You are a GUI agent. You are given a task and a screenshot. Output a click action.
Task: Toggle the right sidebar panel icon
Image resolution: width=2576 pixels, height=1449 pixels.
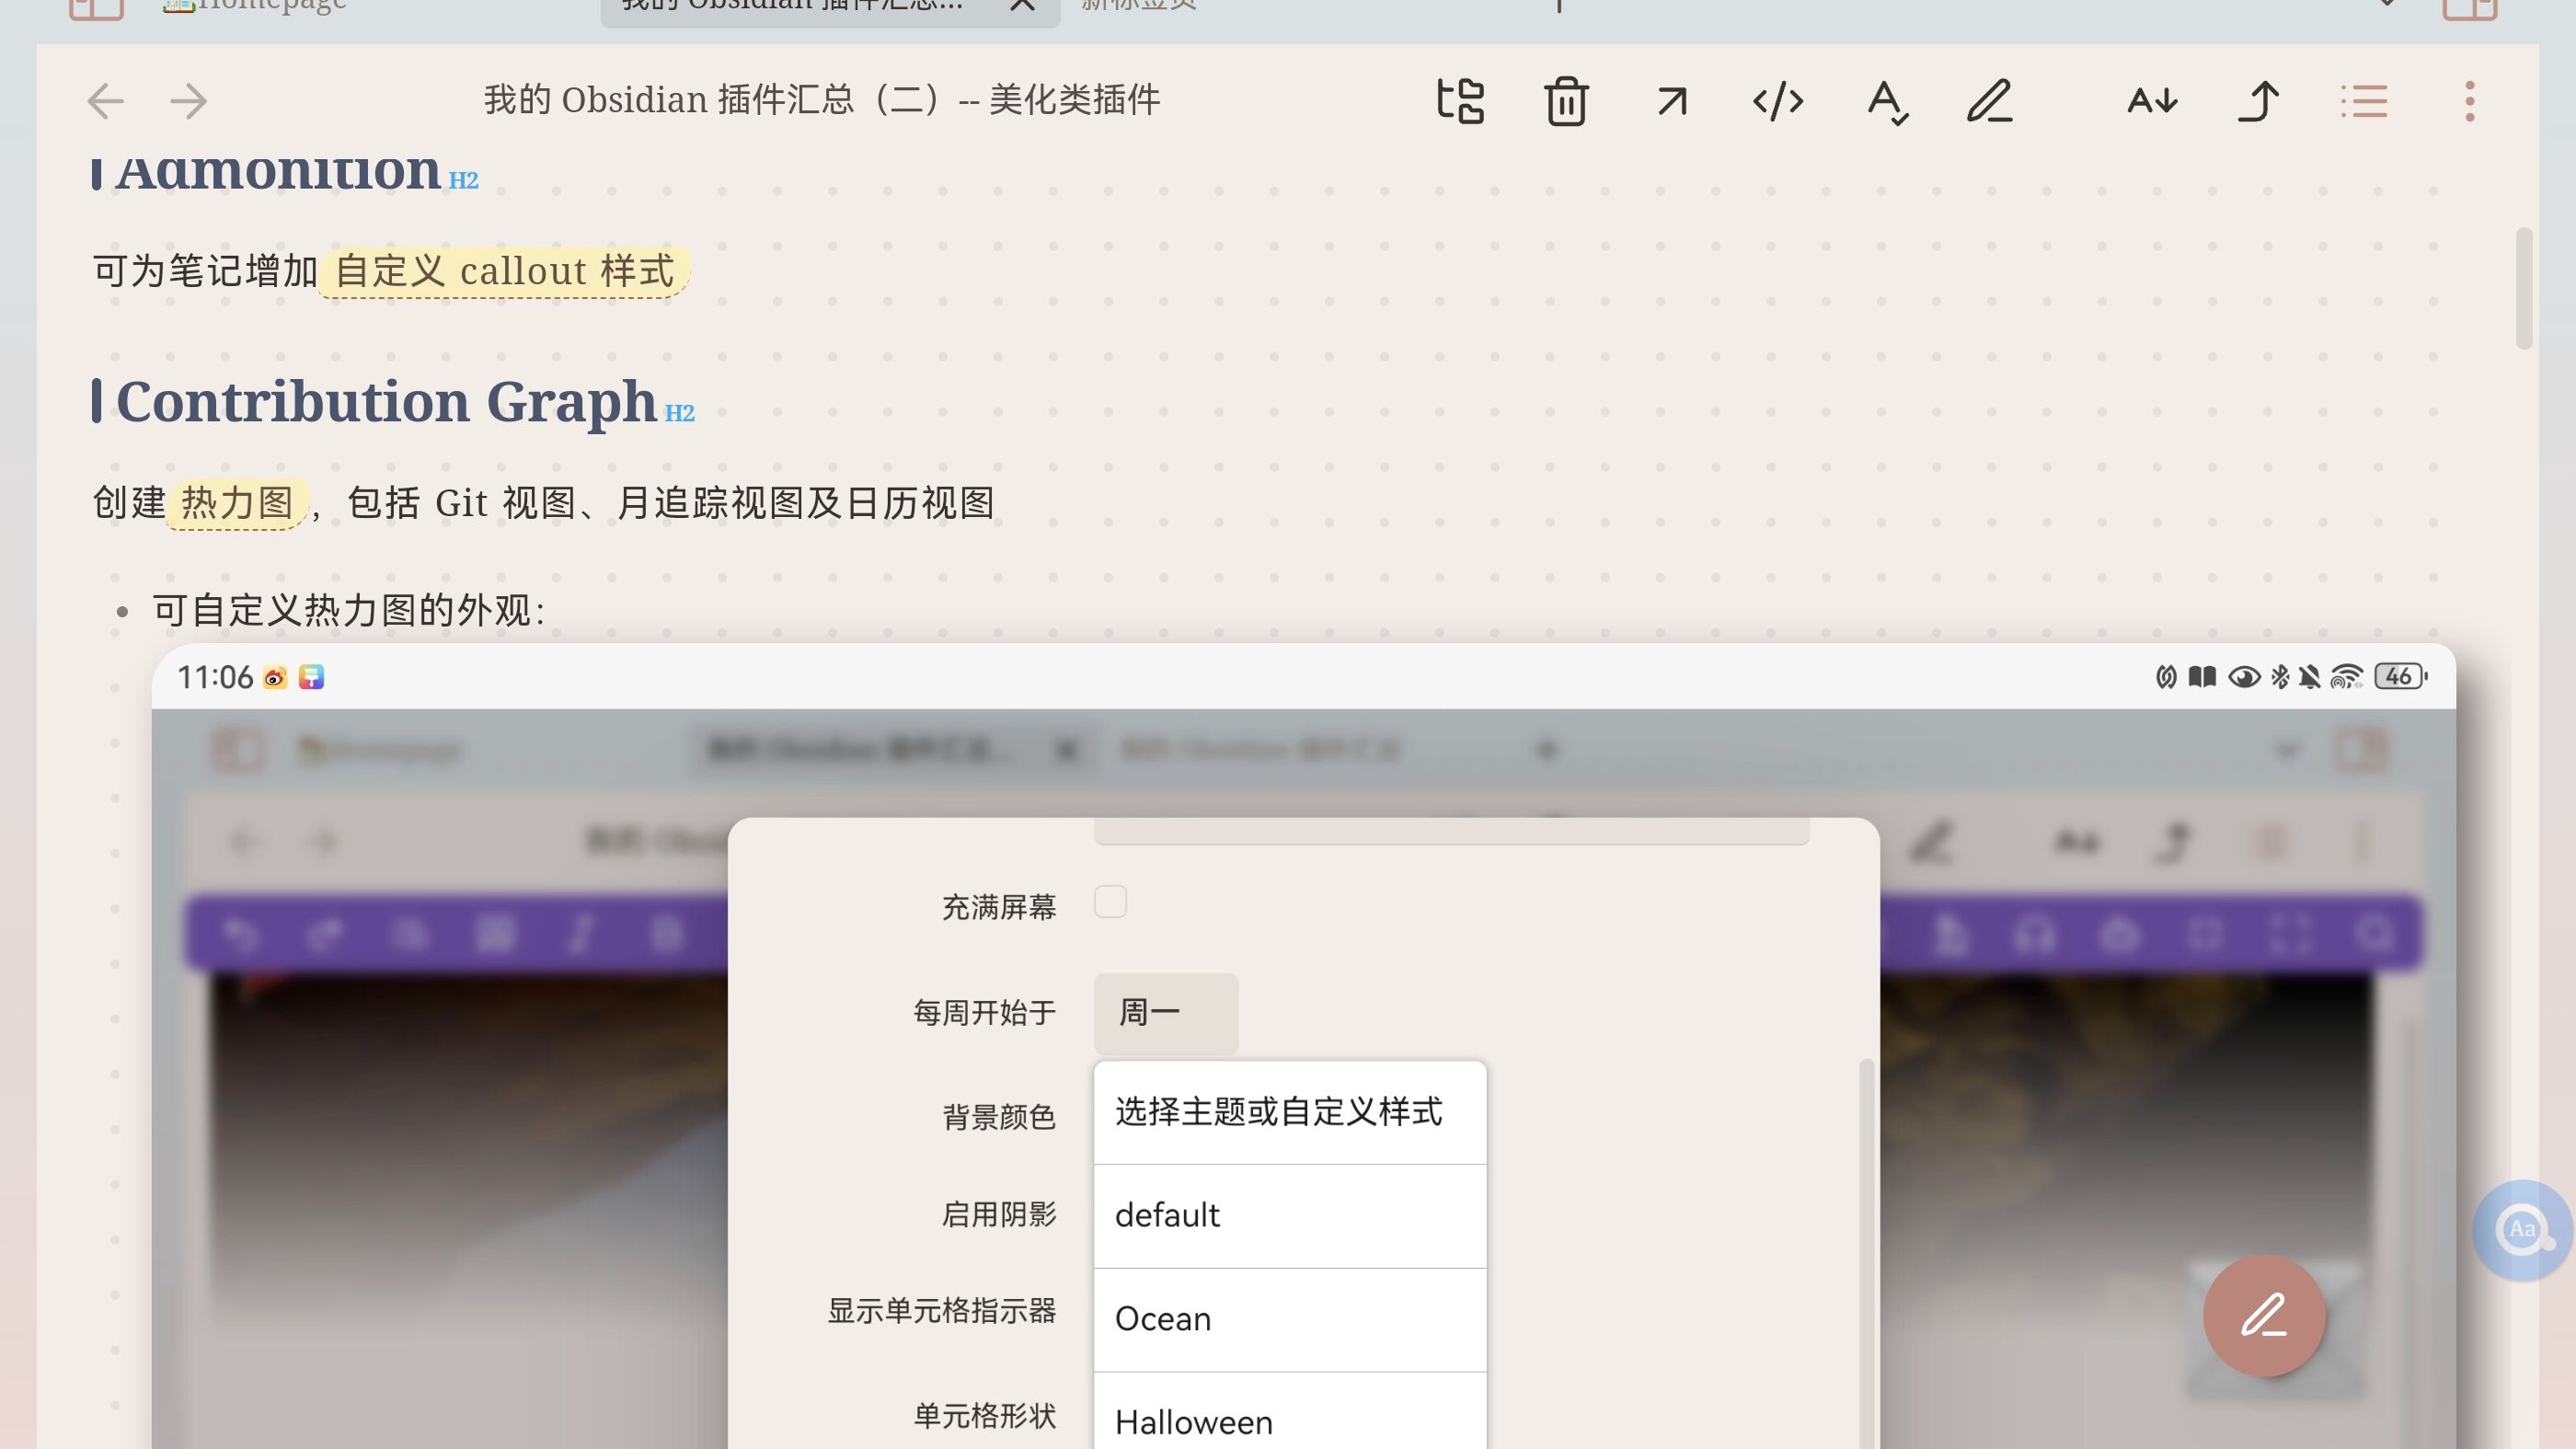(x=2470, y=8)
